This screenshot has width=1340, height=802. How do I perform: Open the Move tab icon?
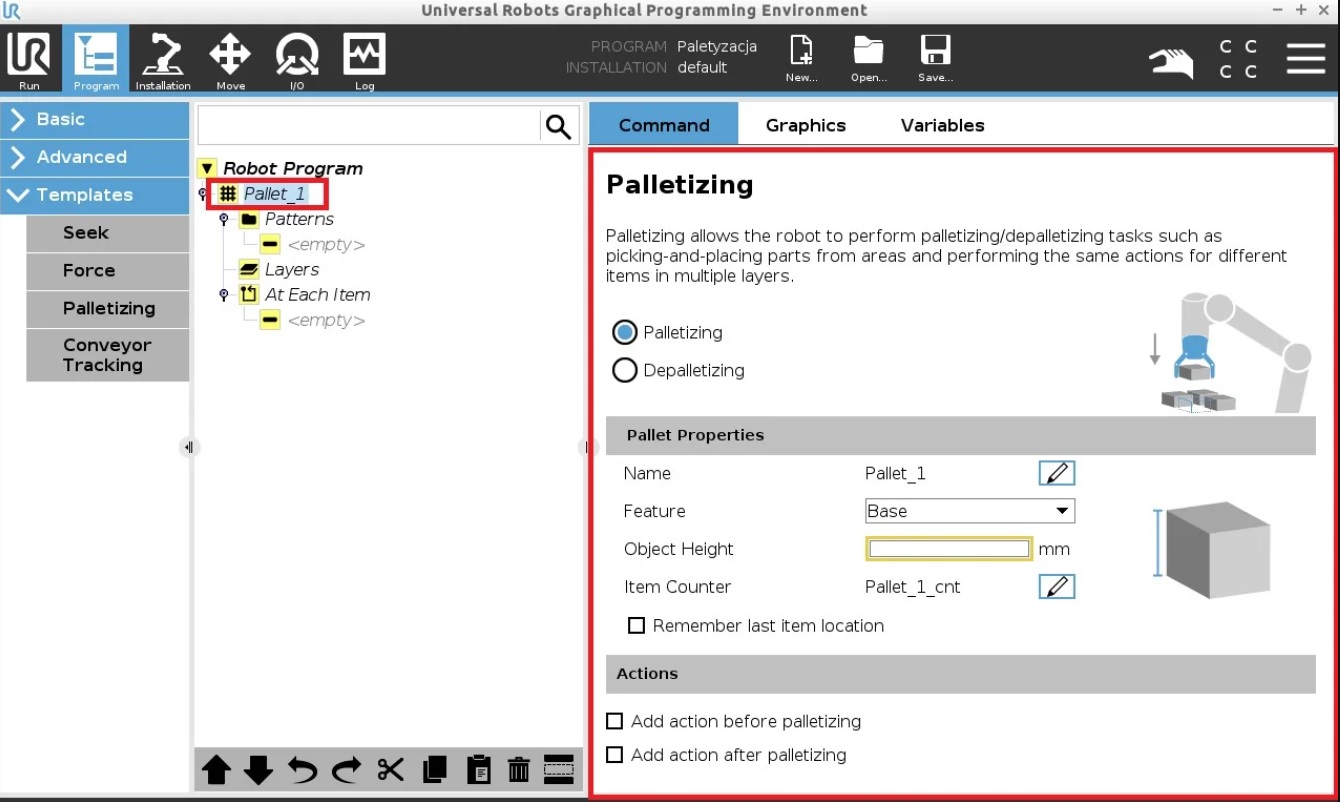pyautogui.click(x=230, y=60)
